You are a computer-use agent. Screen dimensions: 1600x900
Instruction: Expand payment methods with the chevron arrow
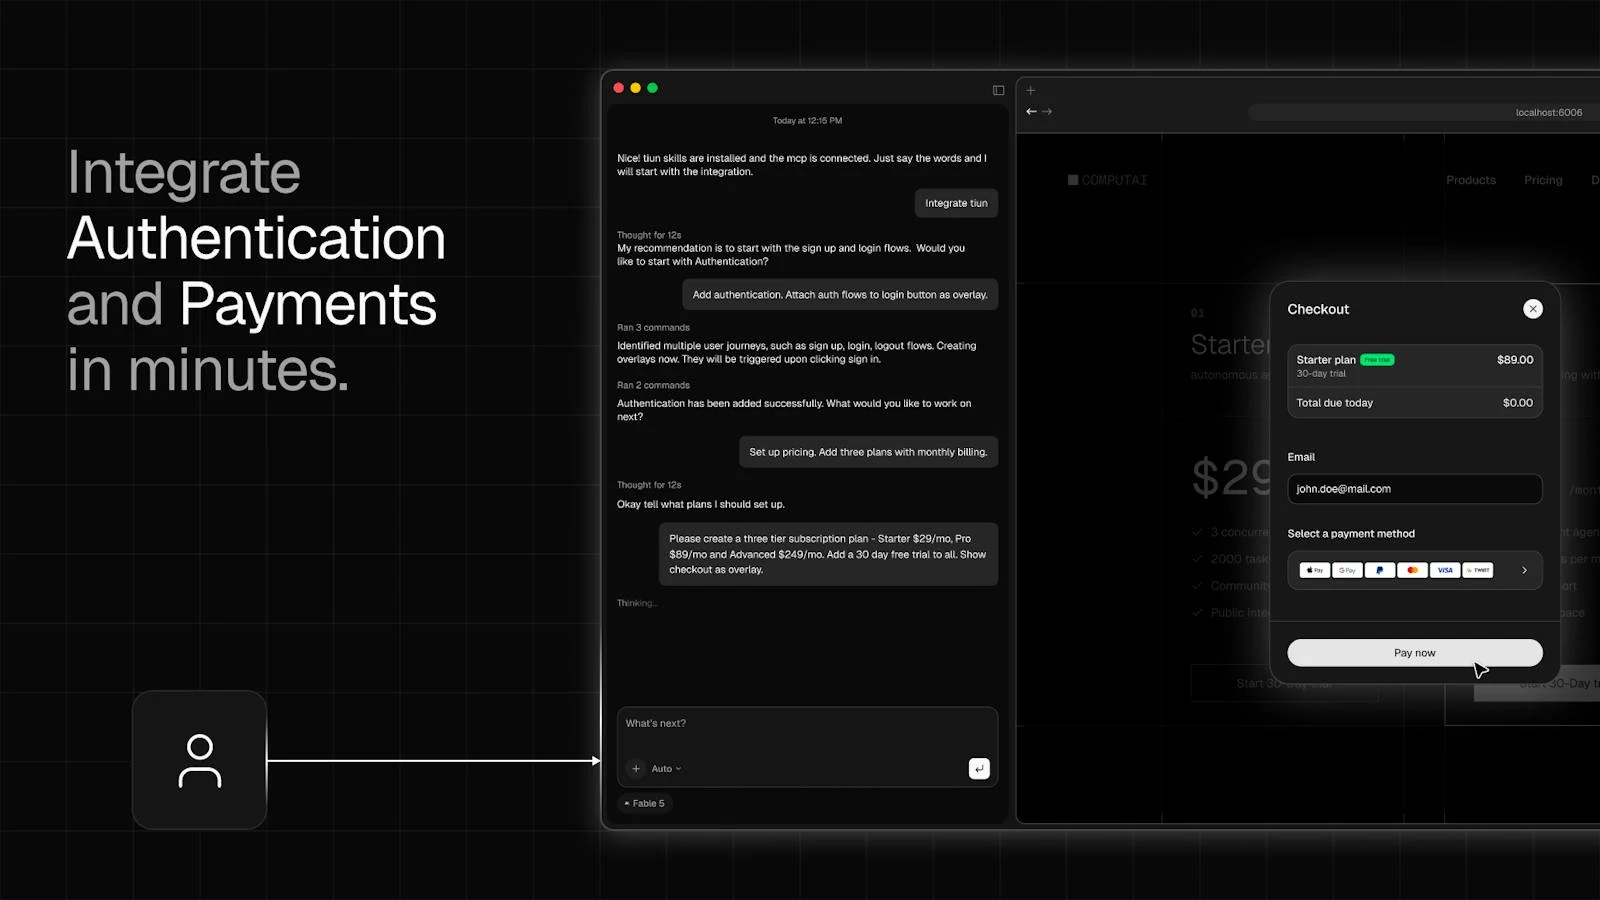click(x=1524, y=570)
